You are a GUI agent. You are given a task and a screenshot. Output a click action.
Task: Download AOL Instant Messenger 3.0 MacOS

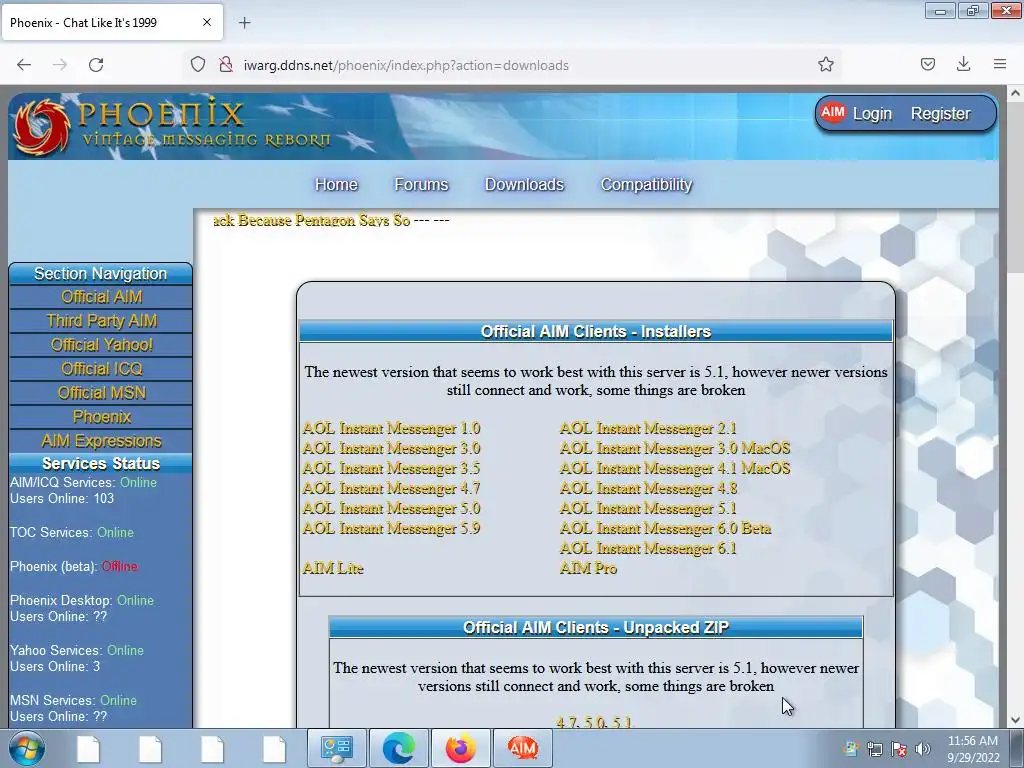(x=675, y=449)
